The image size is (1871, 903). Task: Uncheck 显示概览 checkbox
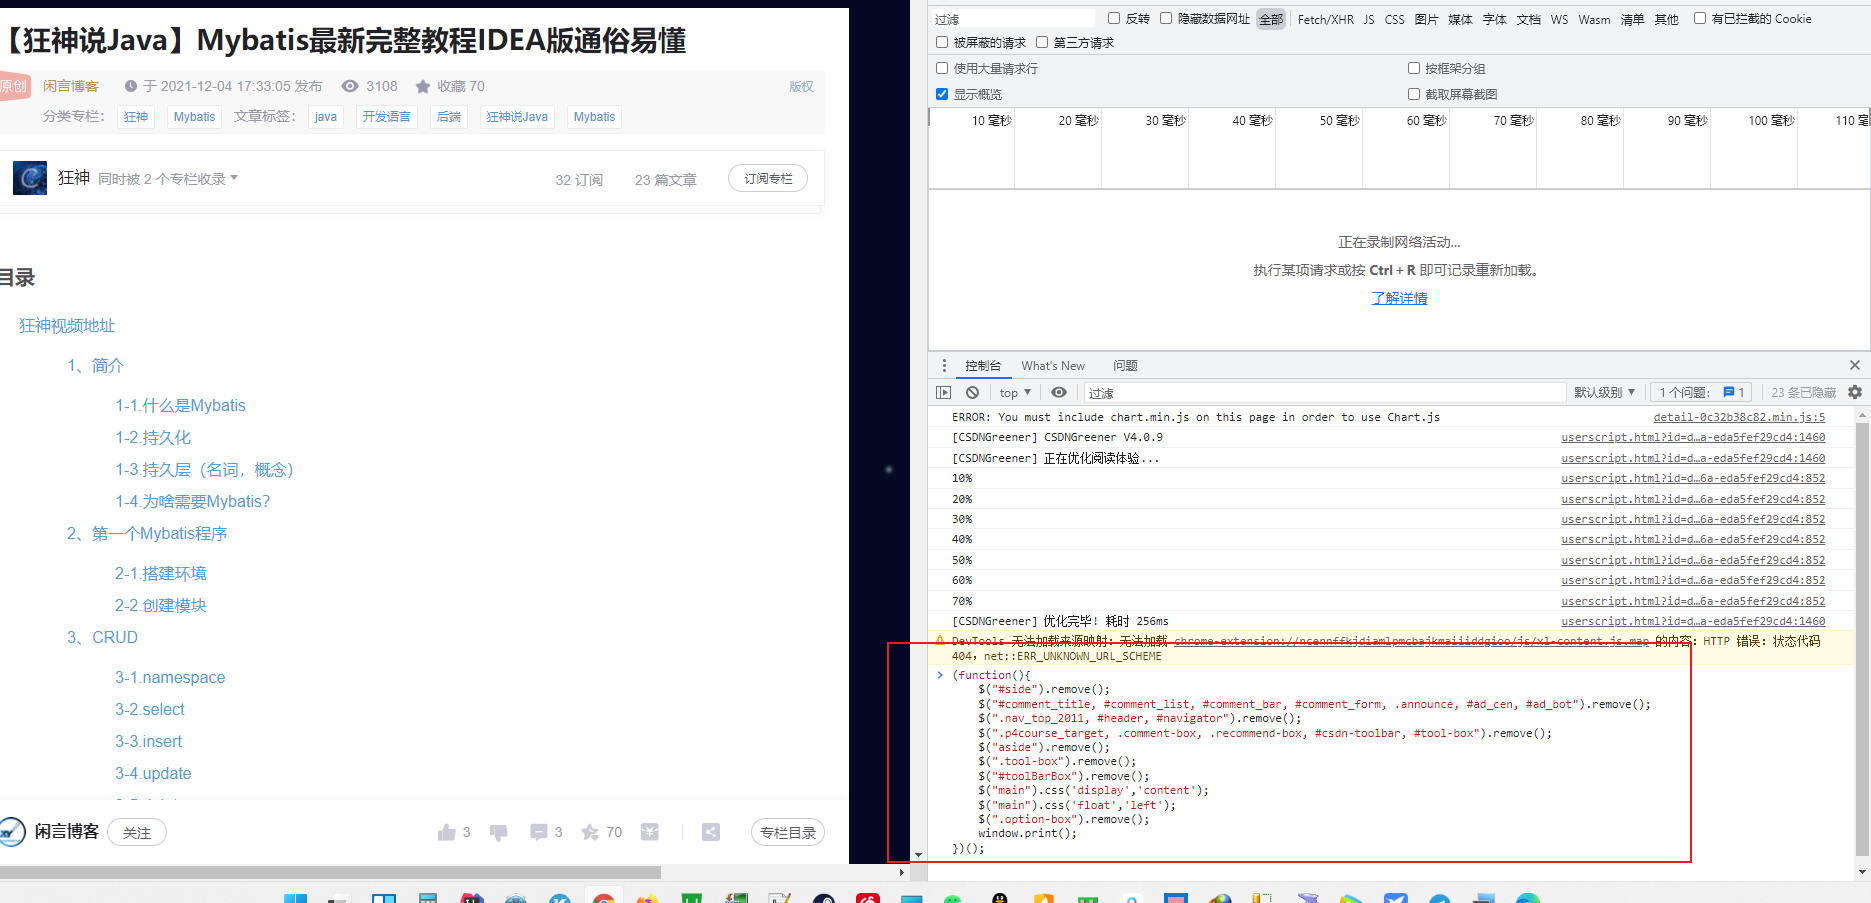point(942,94)
